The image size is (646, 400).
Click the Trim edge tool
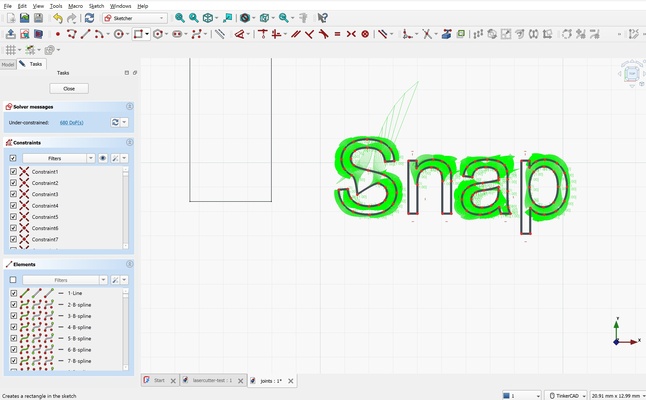tap(427, 34)
